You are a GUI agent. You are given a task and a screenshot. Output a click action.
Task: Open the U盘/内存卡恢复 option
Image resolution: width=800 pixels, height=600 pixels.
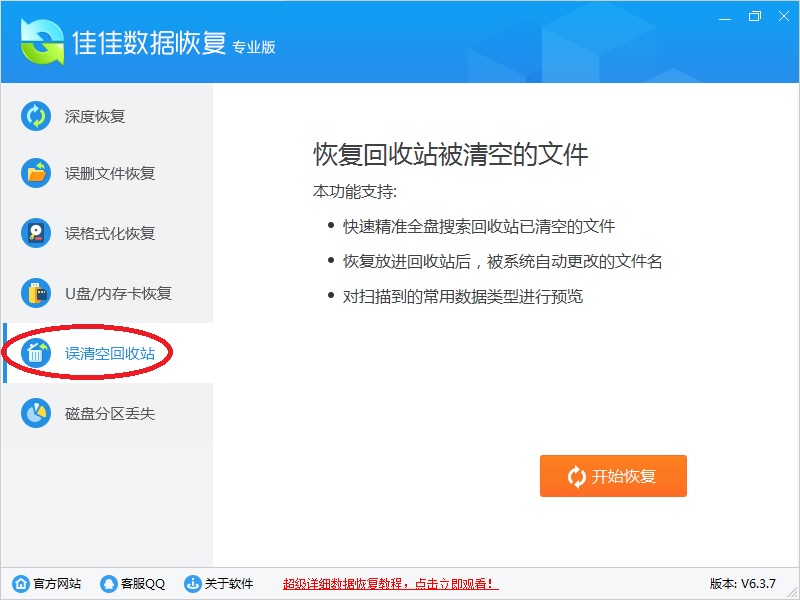pos(118,294)
